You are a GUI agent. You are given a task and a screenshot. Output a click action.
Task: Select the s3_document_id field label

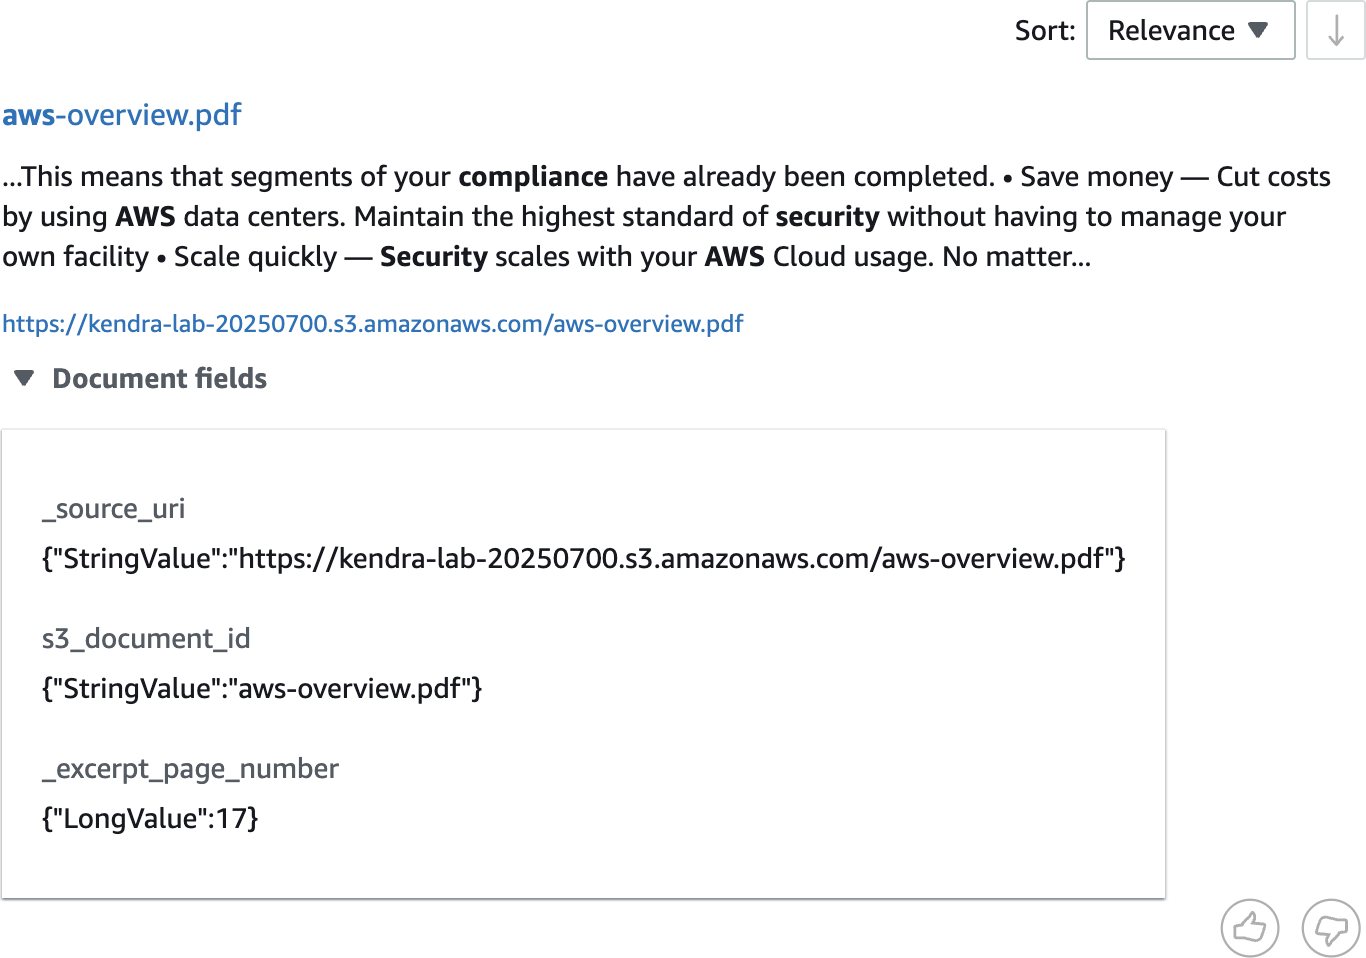pyautogui.click(x=146, y=638)
